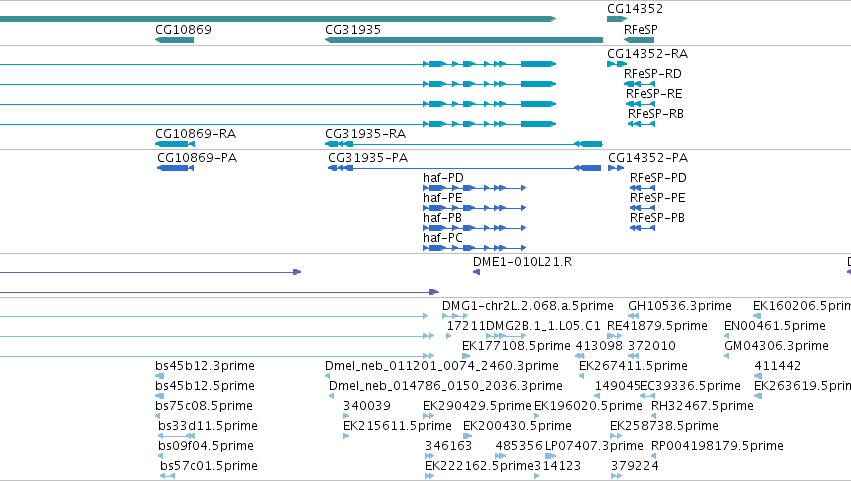The width and height of the screenshot is (851, 481).
Task: Select the GM04306.3prime EST label
Action: [776, 346]
